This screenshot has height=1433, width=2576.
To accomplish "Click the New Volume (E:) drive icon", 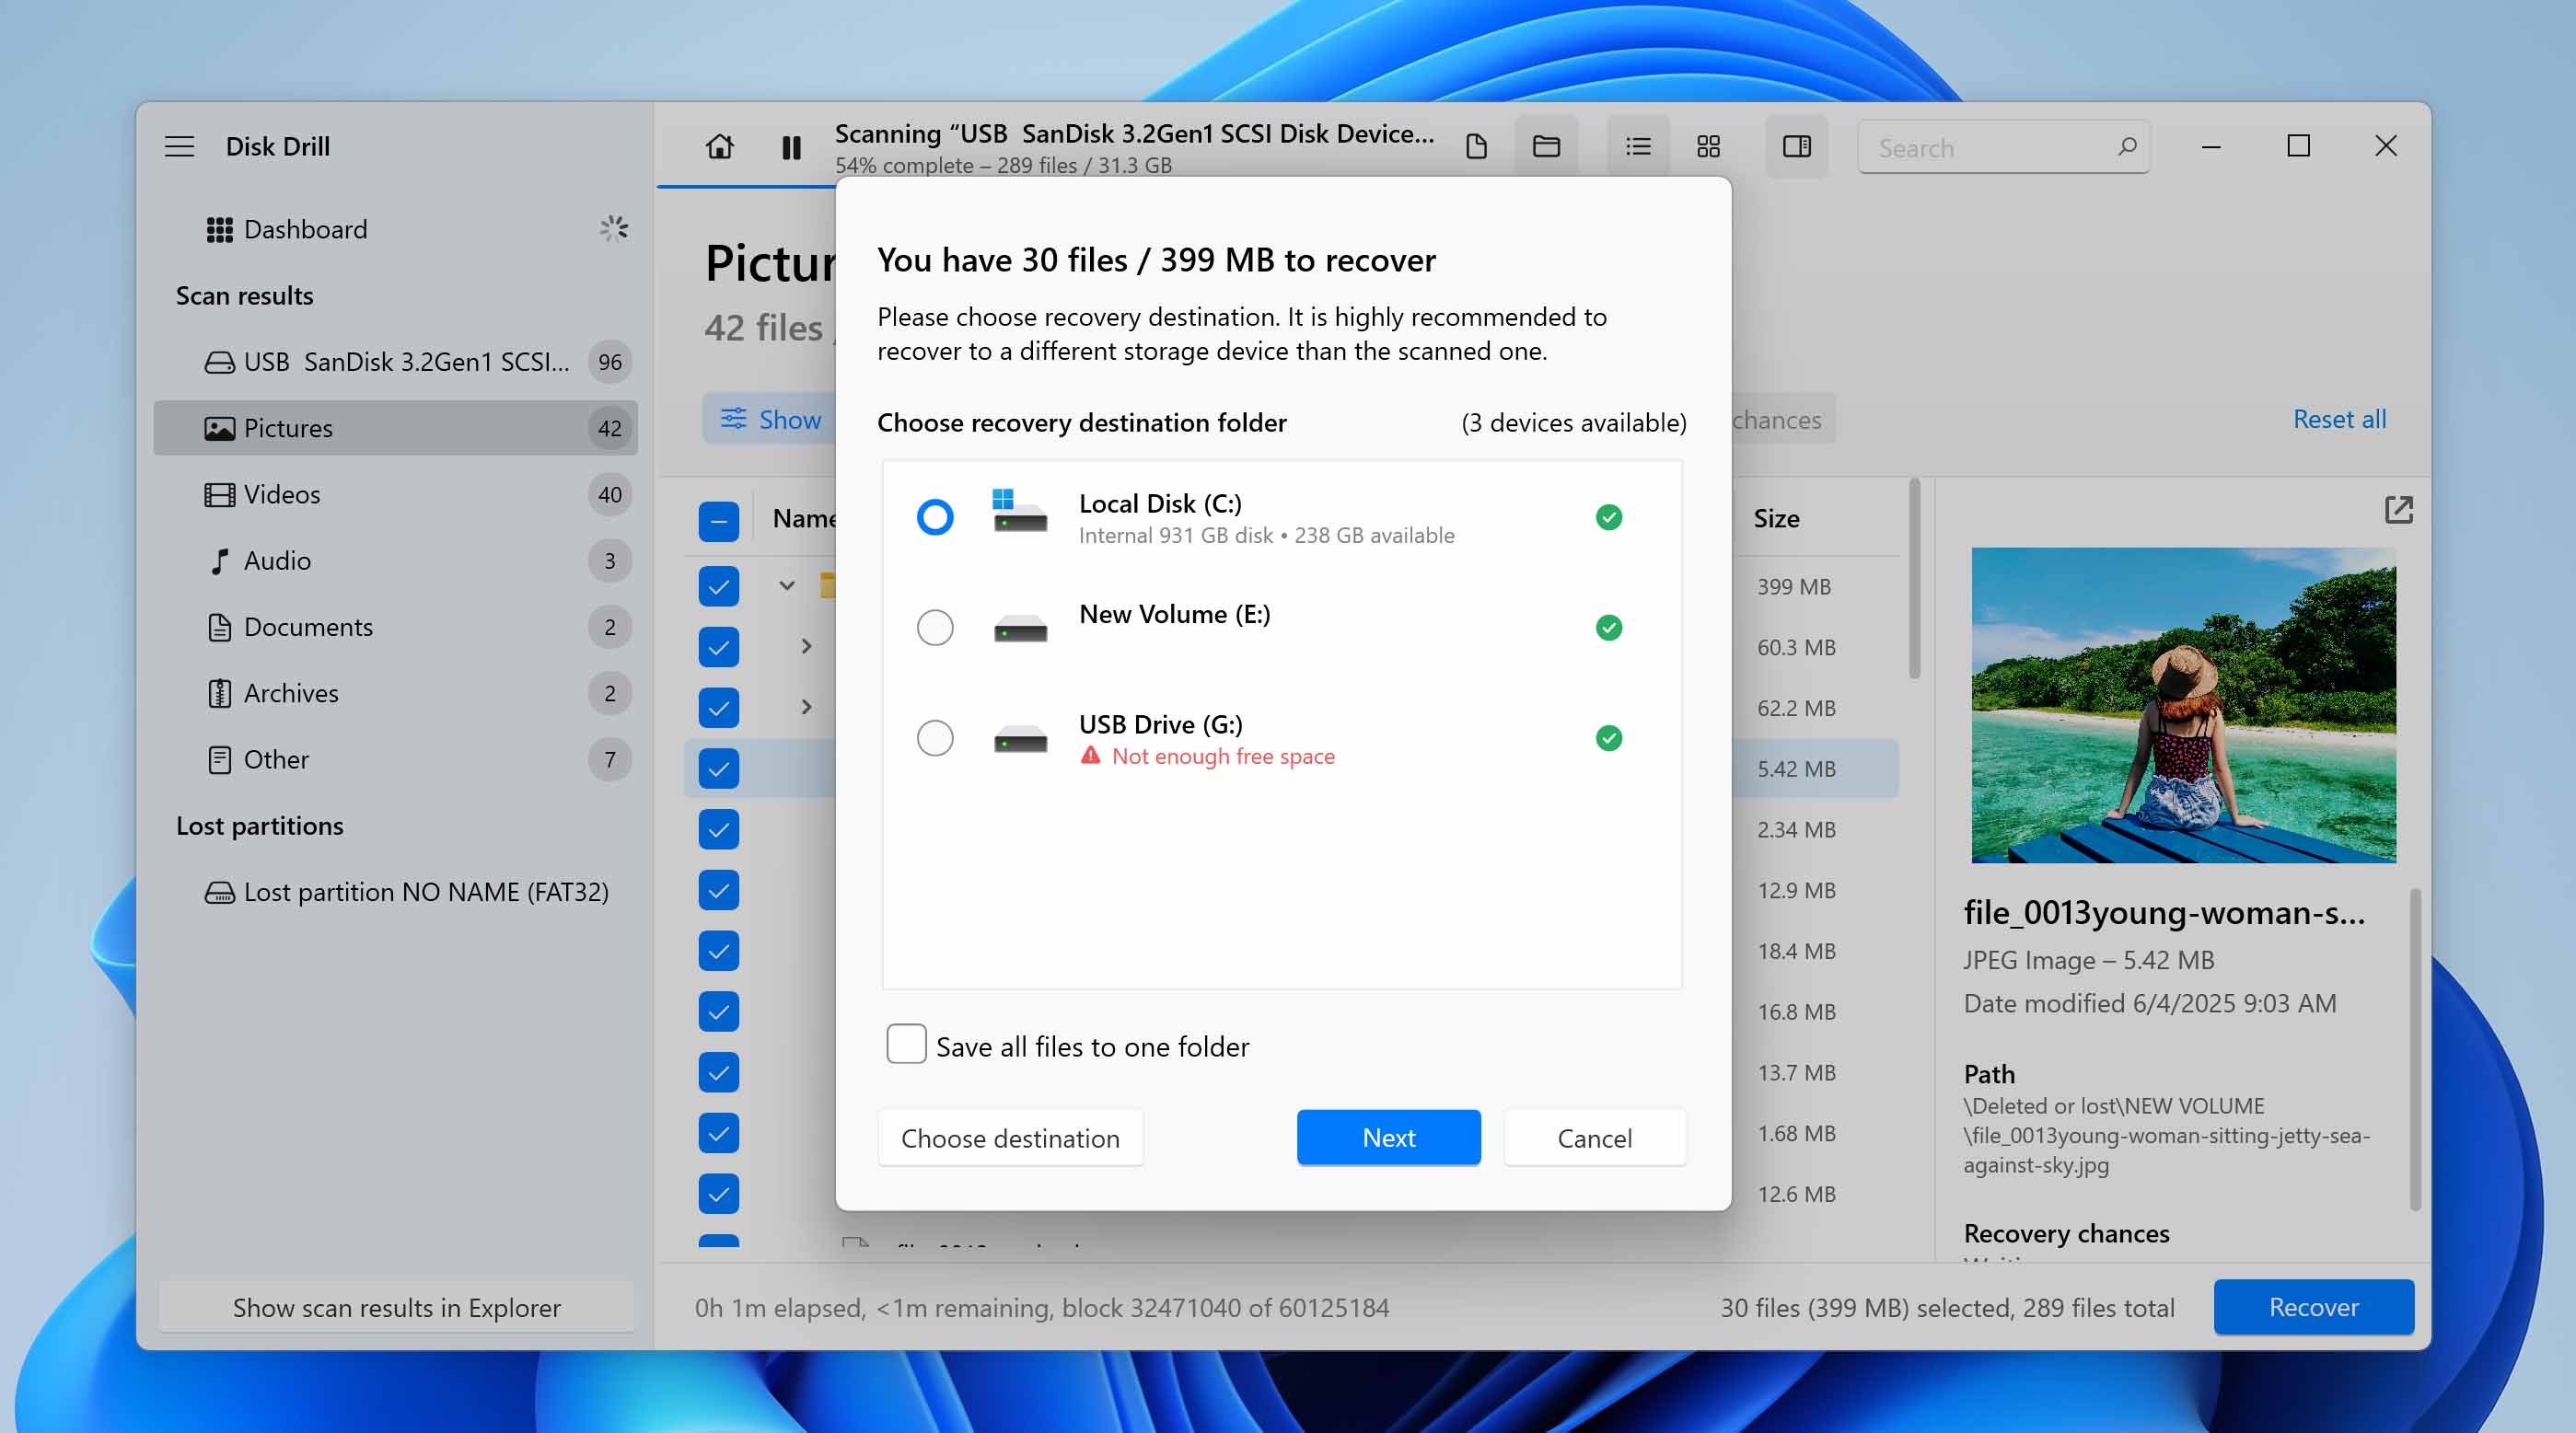I will click(x=1020, y=629).
